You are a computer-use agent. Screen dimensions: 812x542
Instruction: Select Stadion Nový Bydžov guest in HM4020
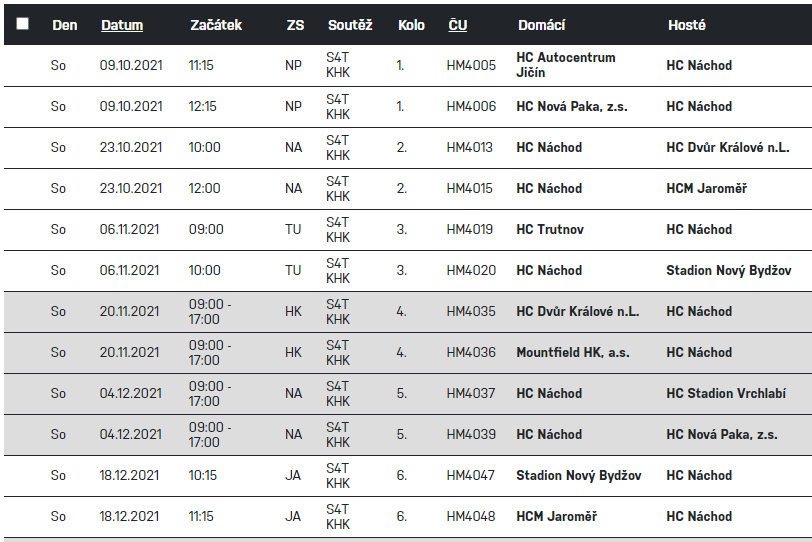click(x=729, y=271)
